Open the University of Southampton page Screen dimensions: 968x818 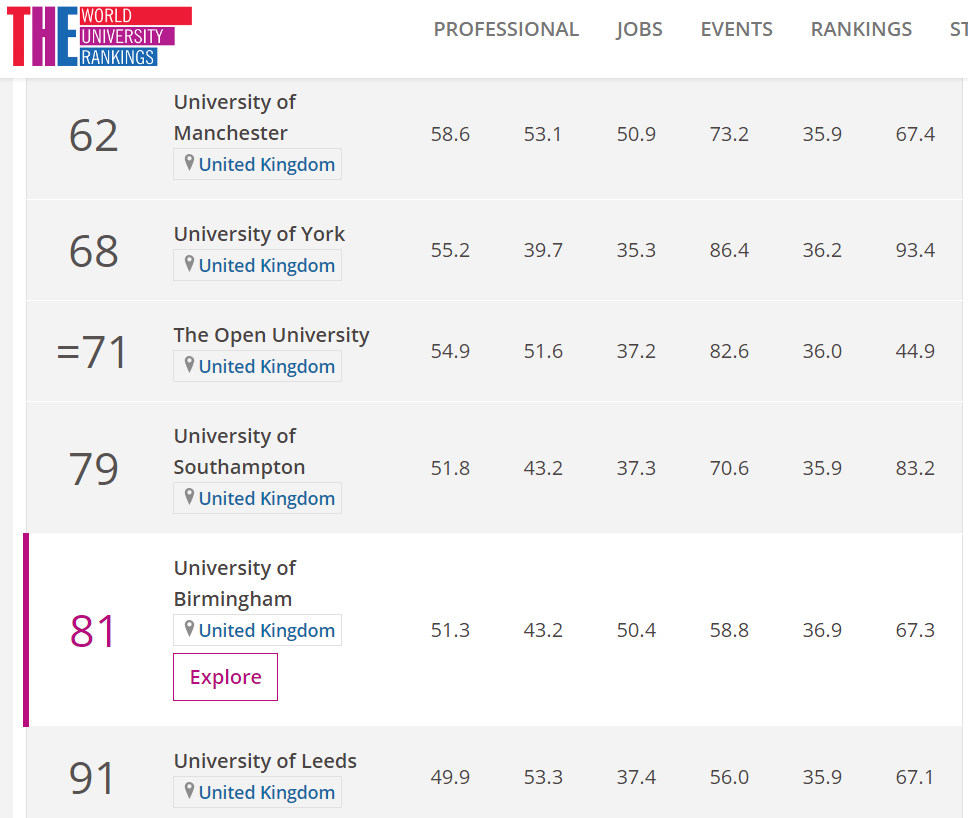pos(240,451)
